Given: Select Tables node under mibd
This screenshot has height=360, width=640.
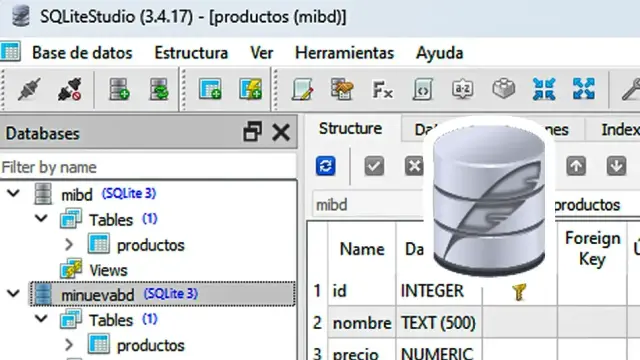Looking at the screenshot, I should coord(111,220).
